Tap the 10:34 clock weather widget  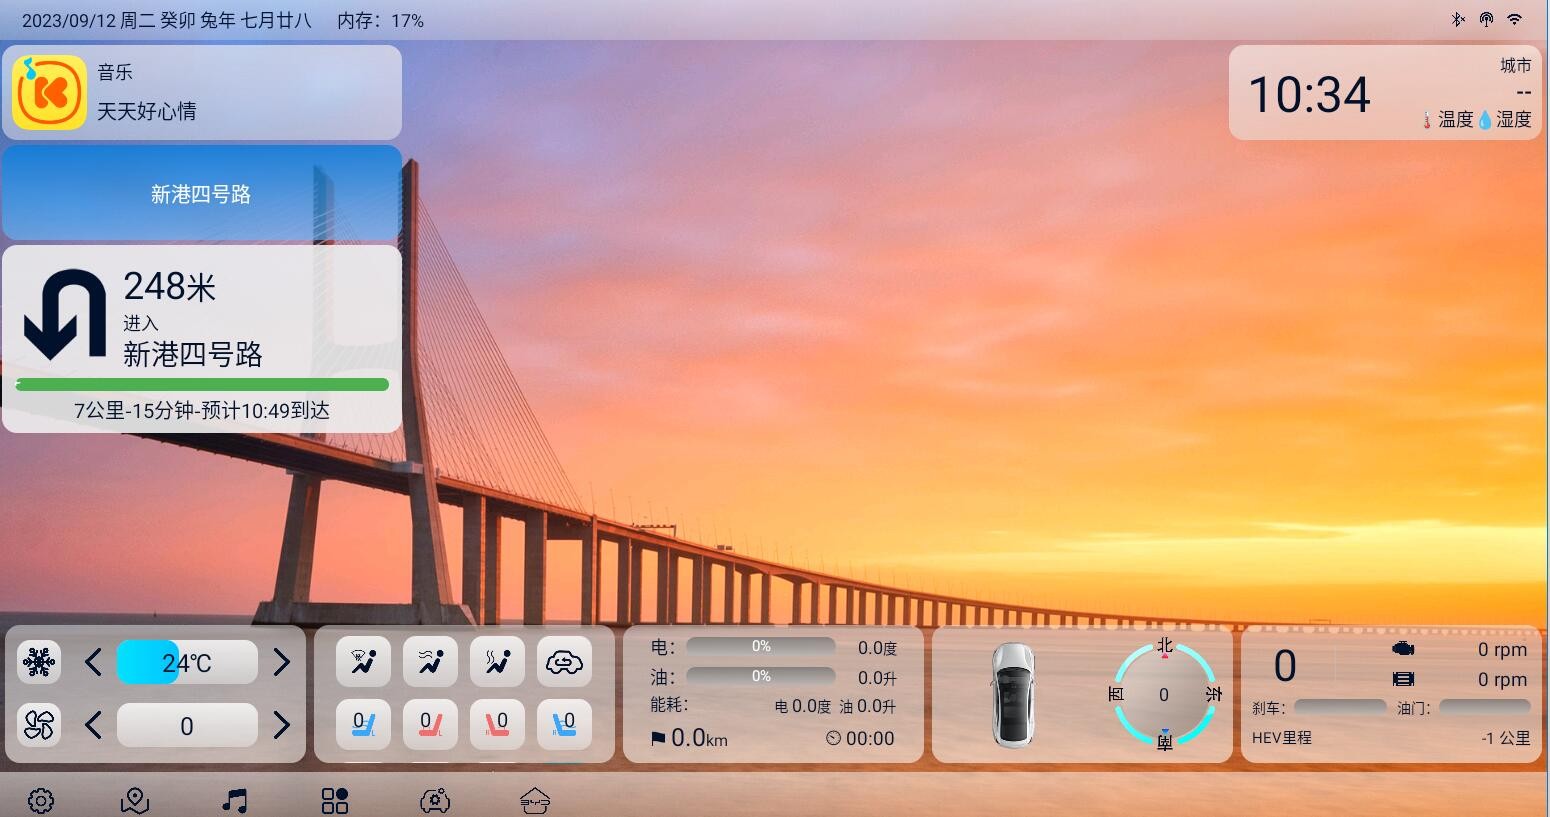tap(1384, 93)
